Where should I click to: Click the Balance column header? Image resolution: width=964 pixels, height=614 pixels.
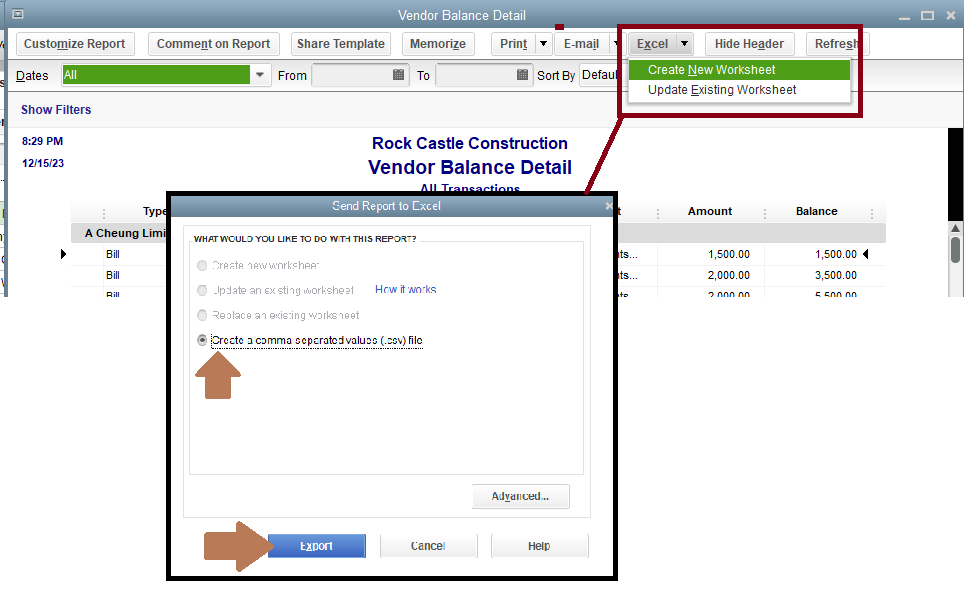pos(816,211)
